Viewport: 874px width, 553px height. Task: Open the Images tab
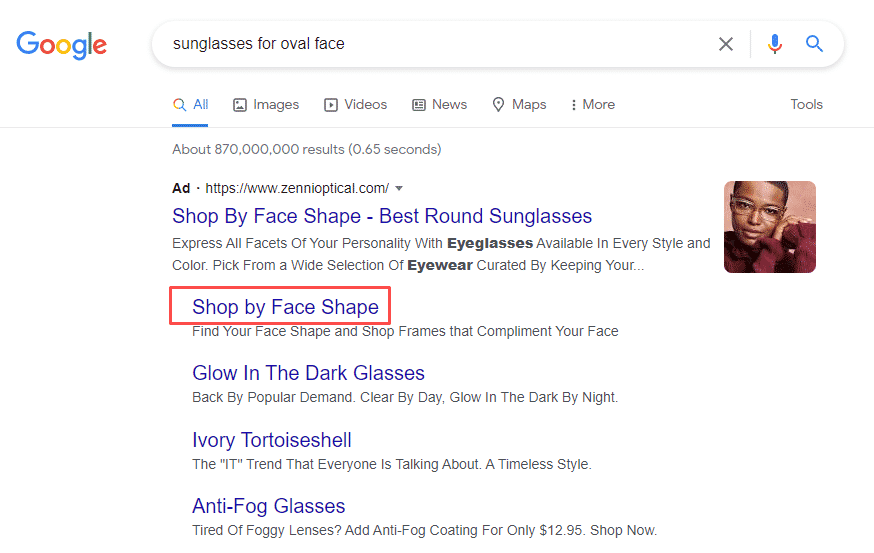[266, 104]
